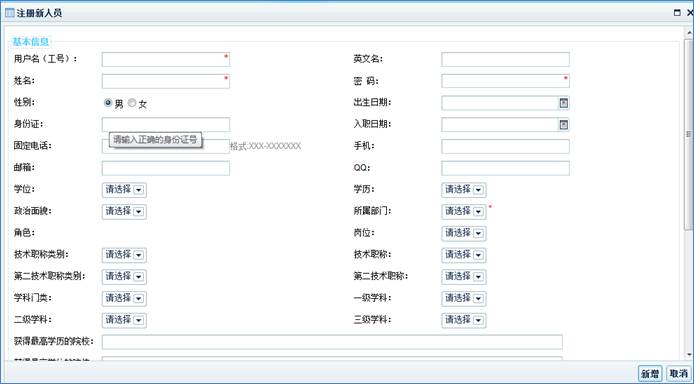This screenshot has width=694, height=384.
Task: Expand the 政治面貌 dropdown
Action: point(124,211)
